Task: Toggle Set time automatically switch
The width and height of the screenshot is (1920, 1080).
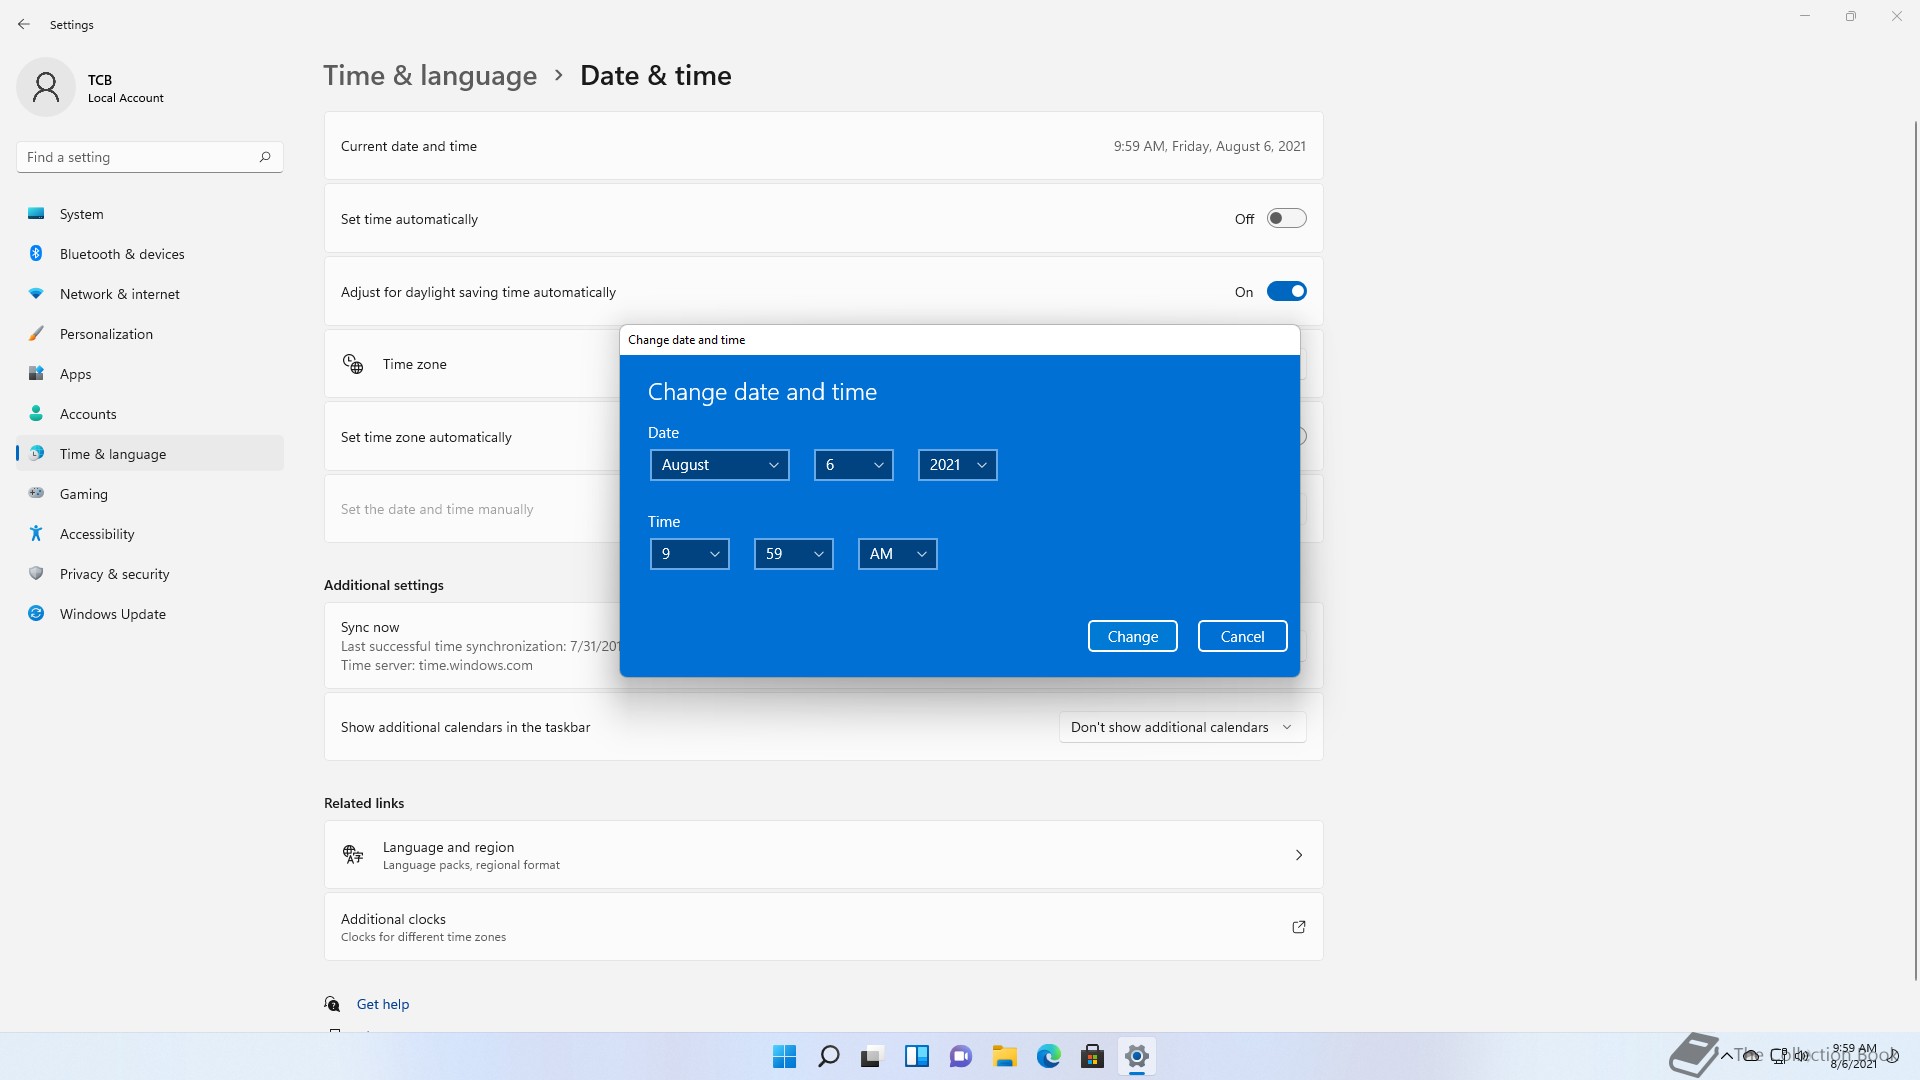Action: (x=1286, y=218)
